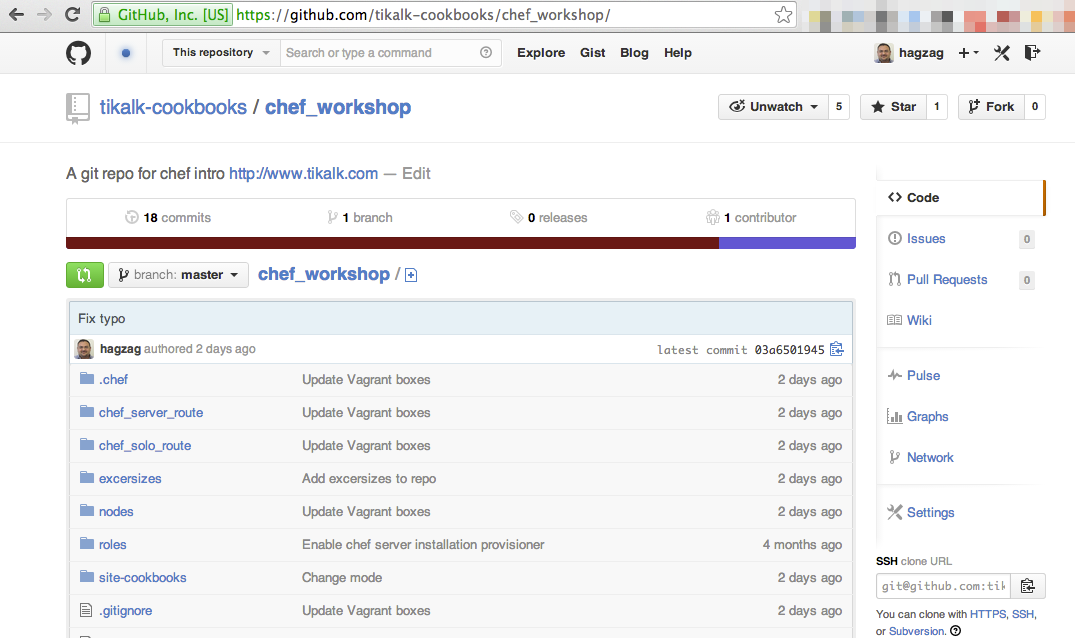Open the site-cookbooks folder
Screen dimensions: 1075x638
tap(143, 577)
